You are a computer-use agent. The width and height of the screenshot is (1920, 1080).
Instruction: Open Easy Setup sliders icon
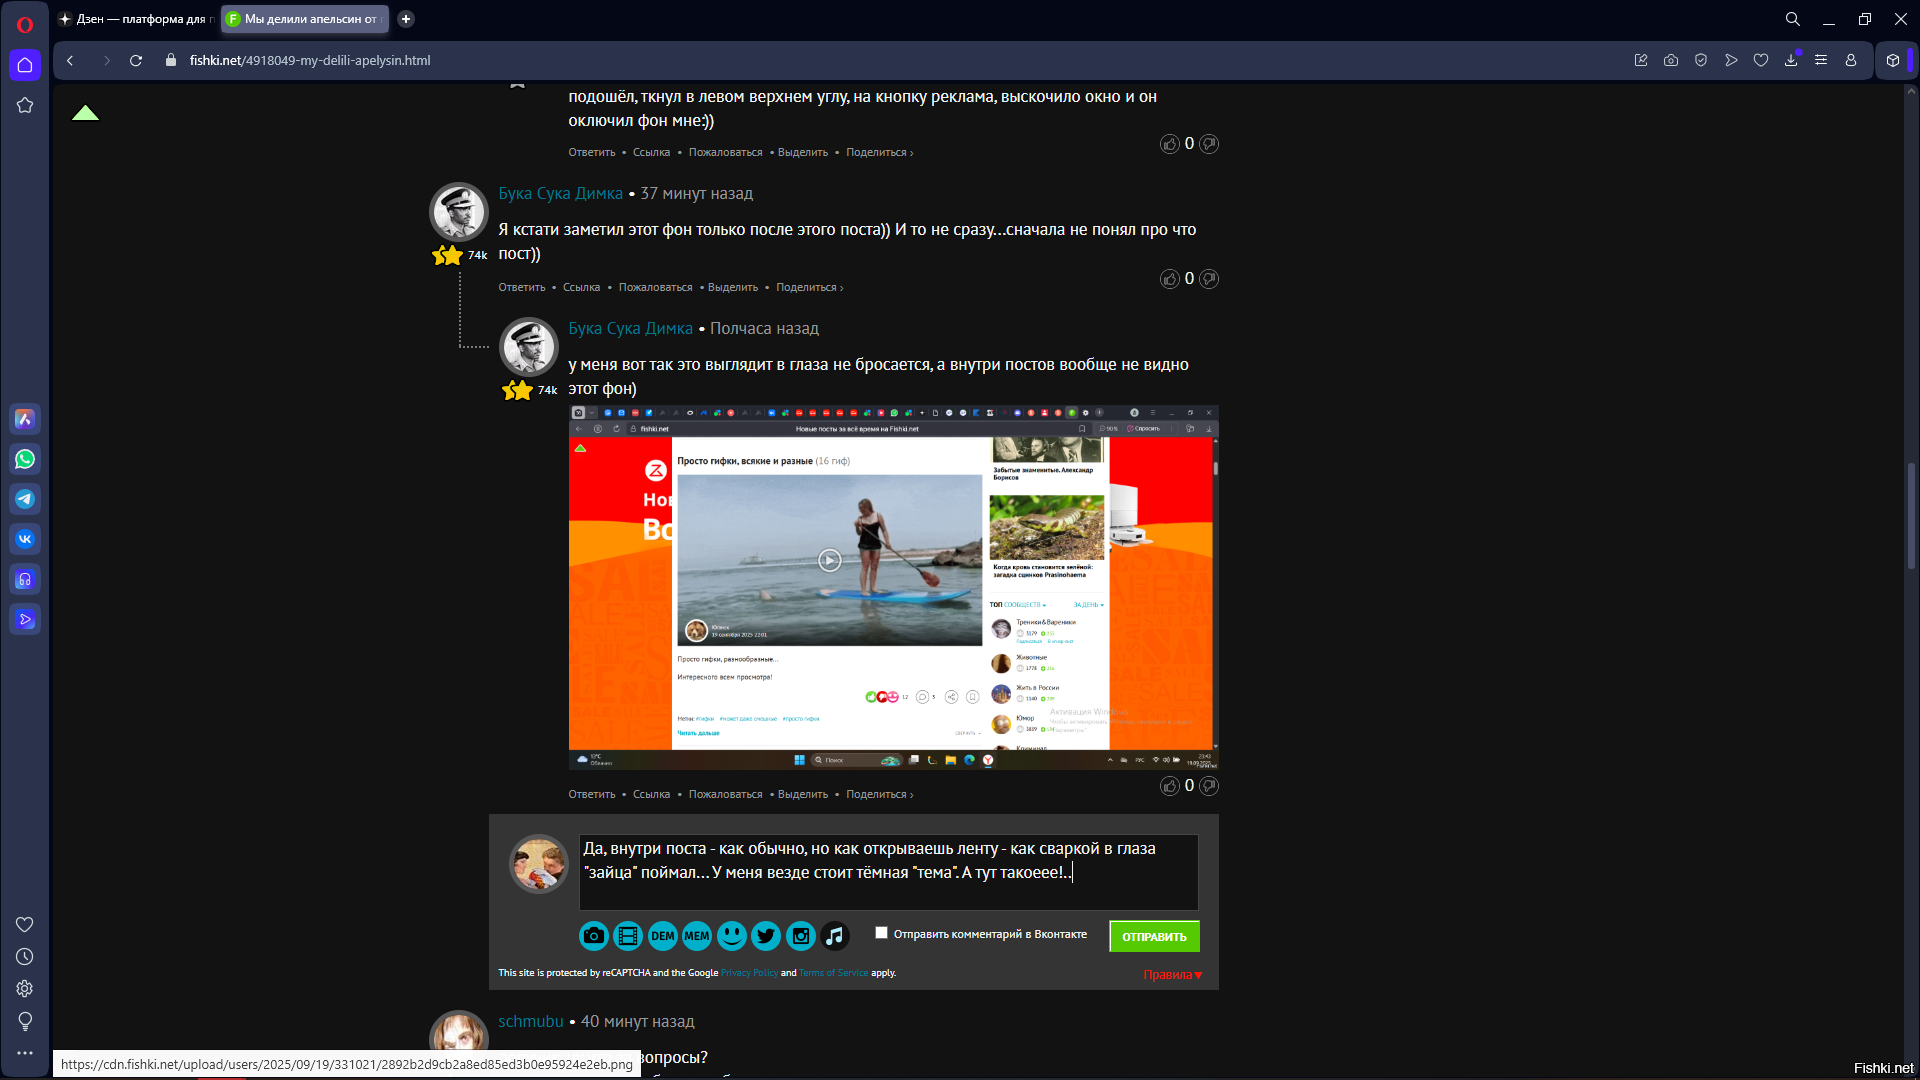point(1821,60)
